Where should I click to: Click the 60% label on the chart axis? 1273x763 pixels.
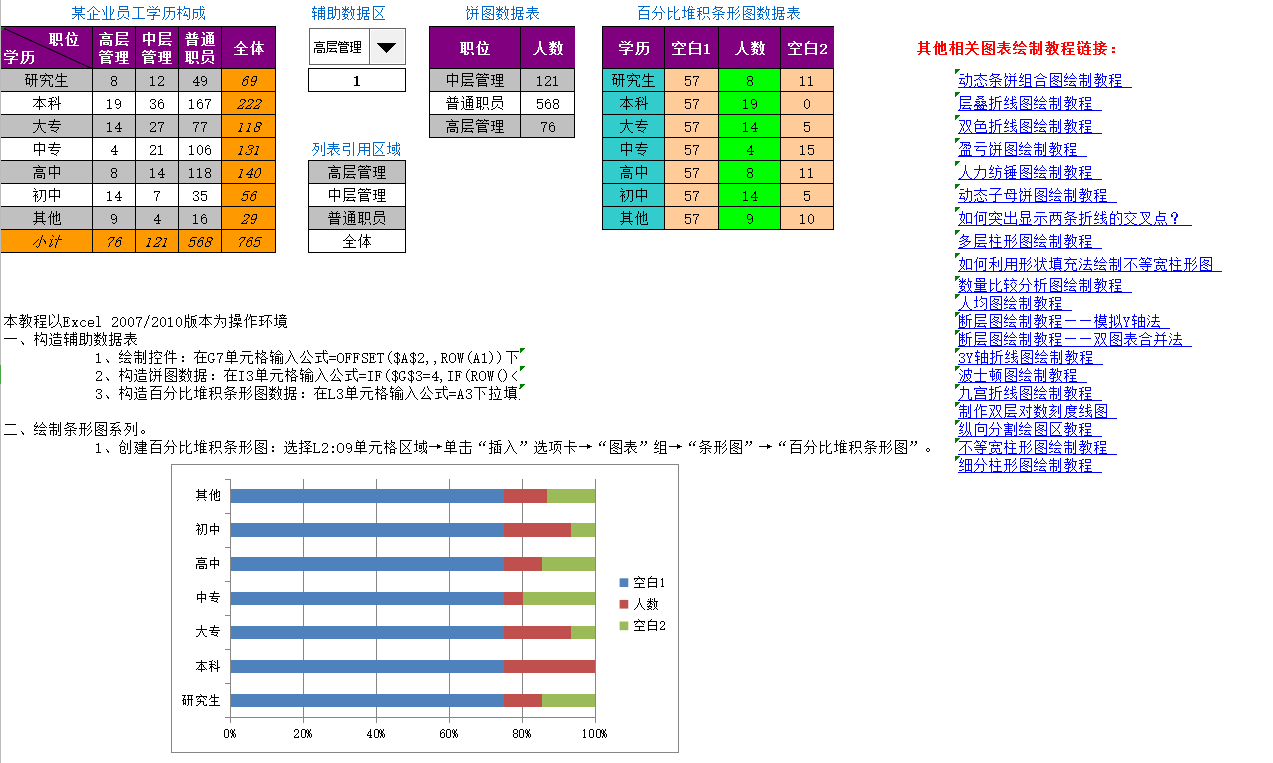pyautogui.click(x=449, y=734)
